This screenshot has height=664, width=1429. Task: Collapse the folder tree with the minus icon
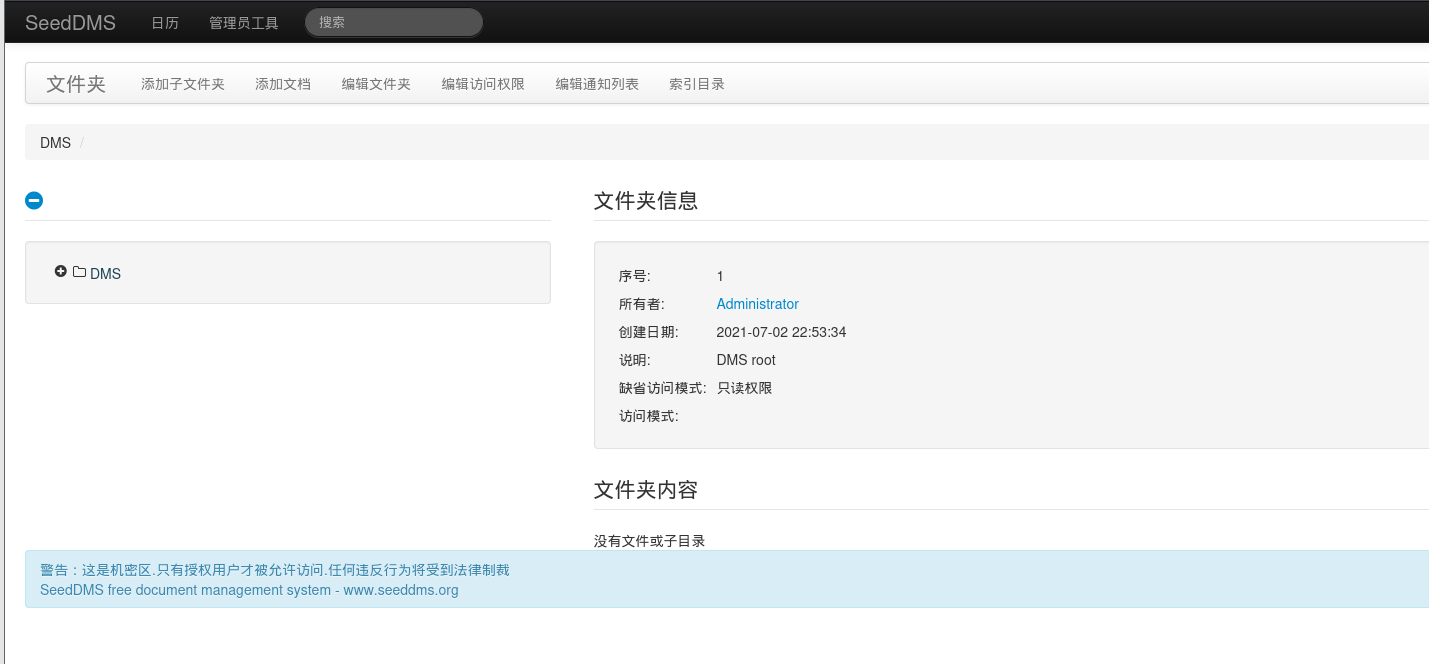coord(34,201)
